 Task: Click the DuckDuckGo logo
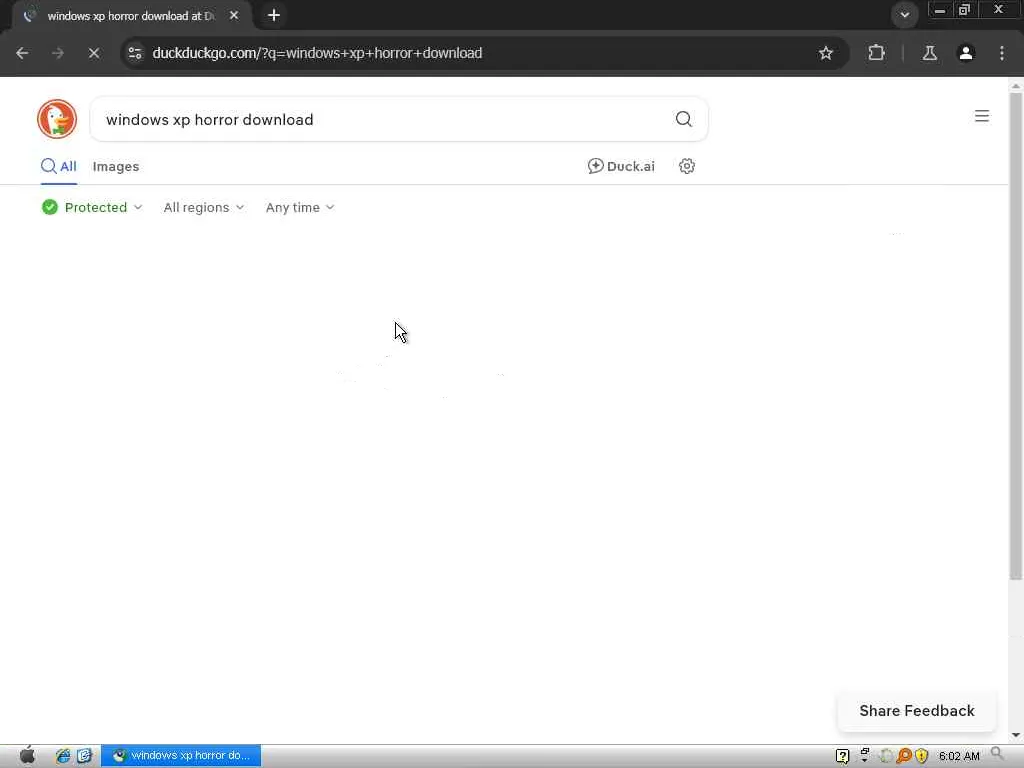(x=57, y=119)
